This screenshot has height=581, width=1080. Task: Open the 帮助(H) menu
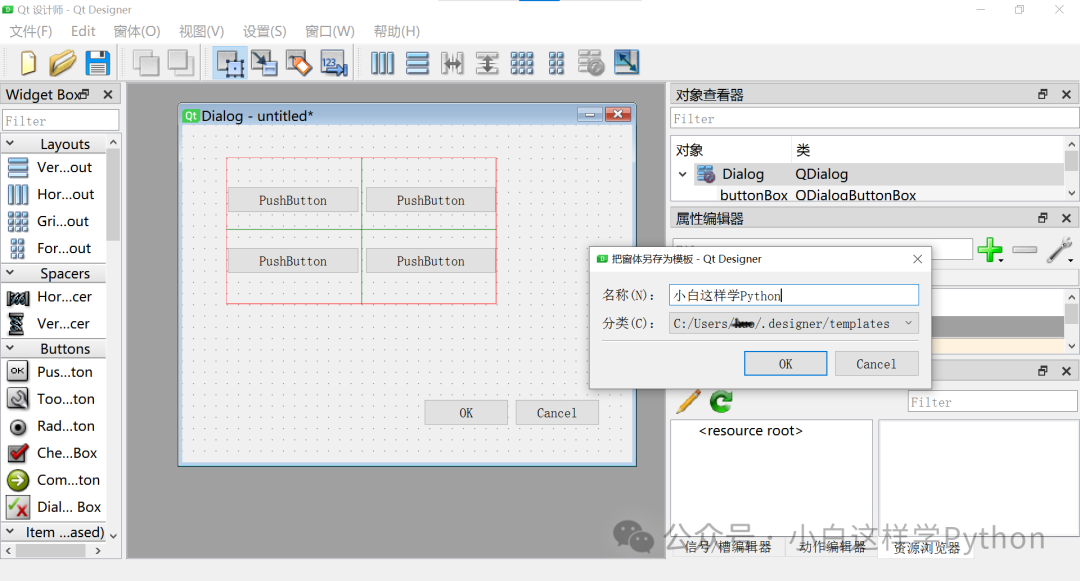[397, 31]
